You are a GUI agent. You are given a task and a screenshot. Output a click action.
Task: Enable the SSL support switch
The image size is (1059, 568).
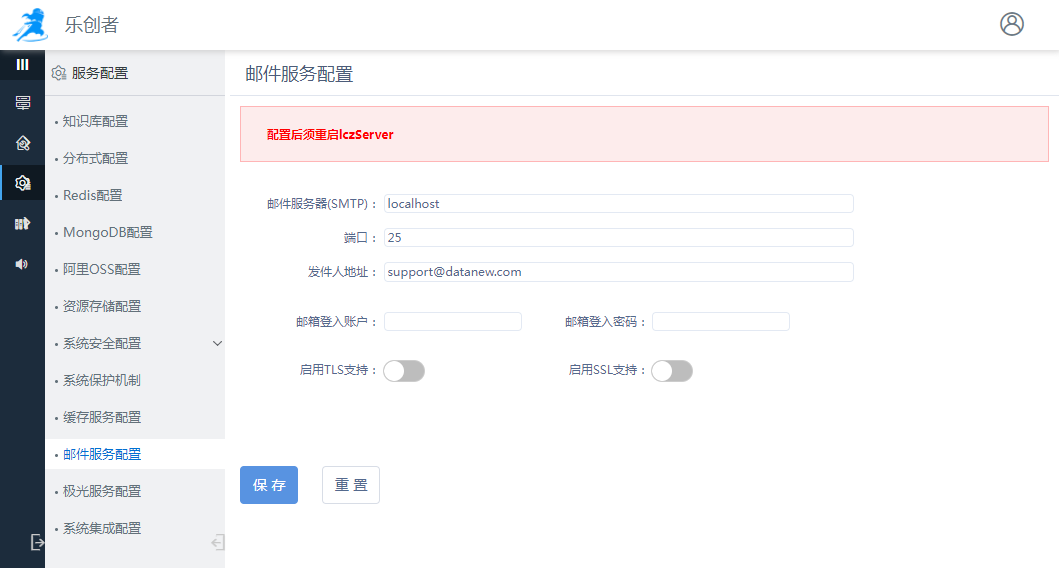pyautogui.click(x=671, y=371)
